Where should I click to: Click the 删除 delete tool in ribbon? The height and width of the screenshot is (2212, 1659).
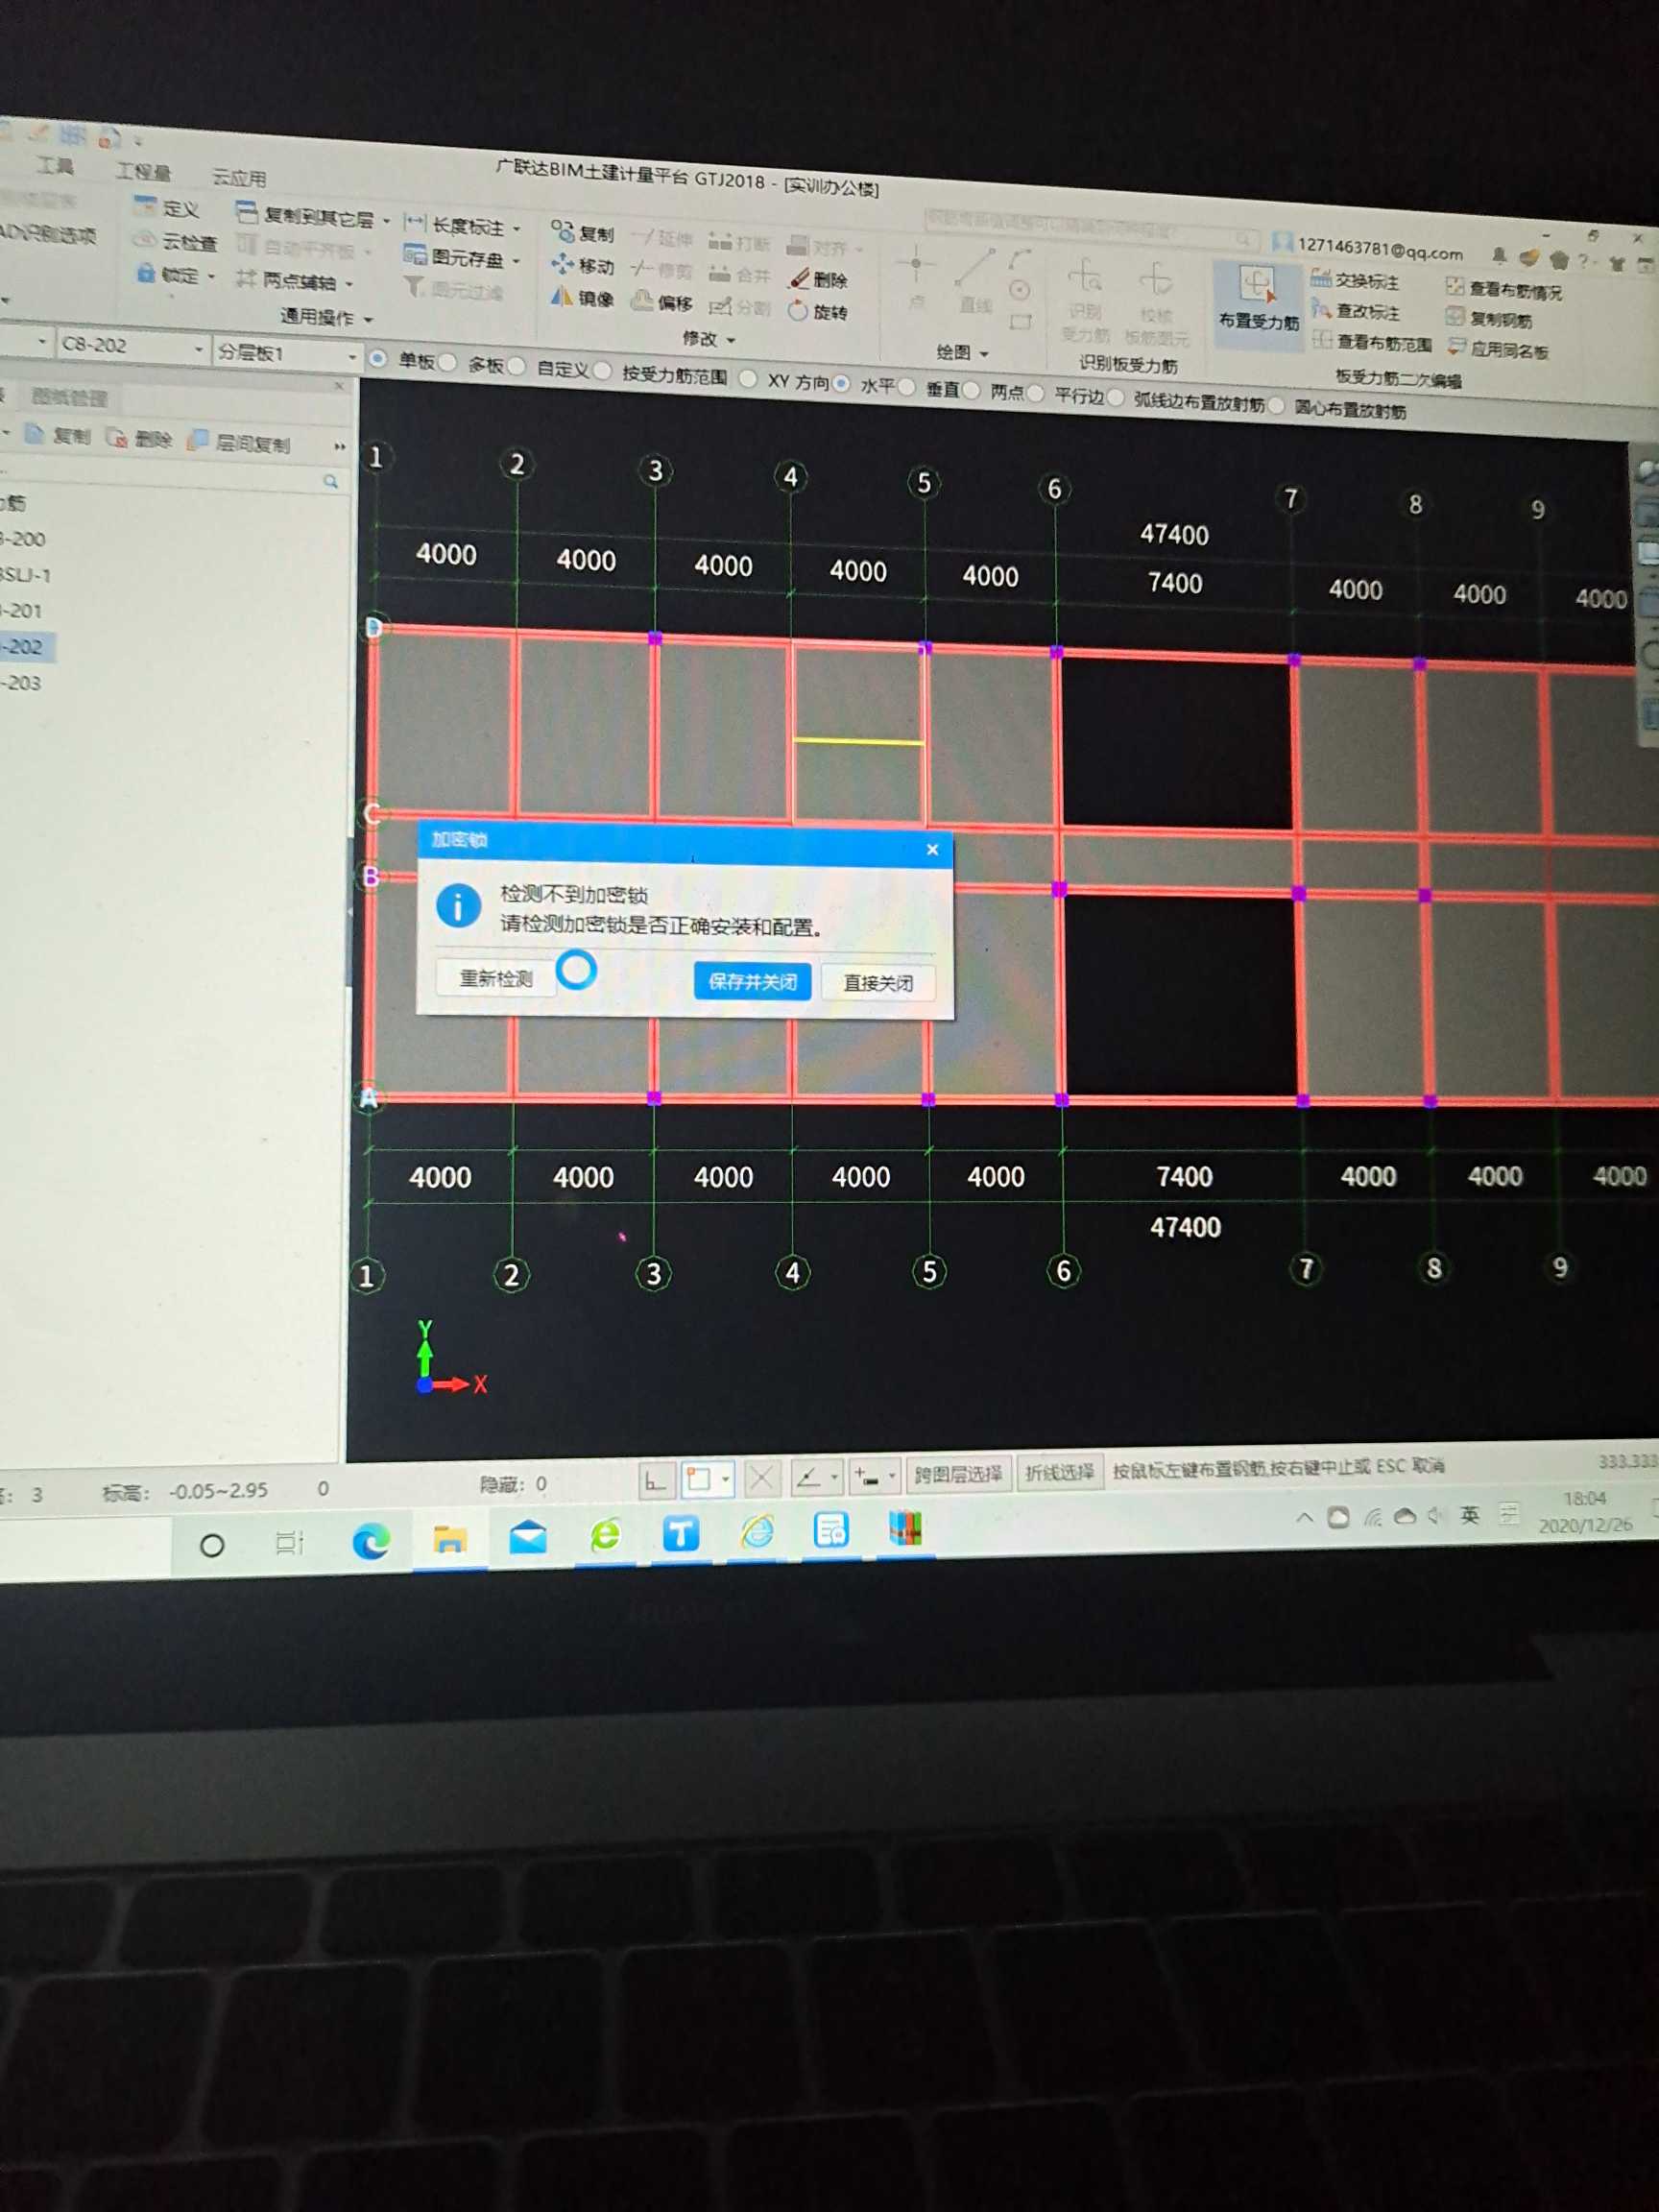coord(819,279)
